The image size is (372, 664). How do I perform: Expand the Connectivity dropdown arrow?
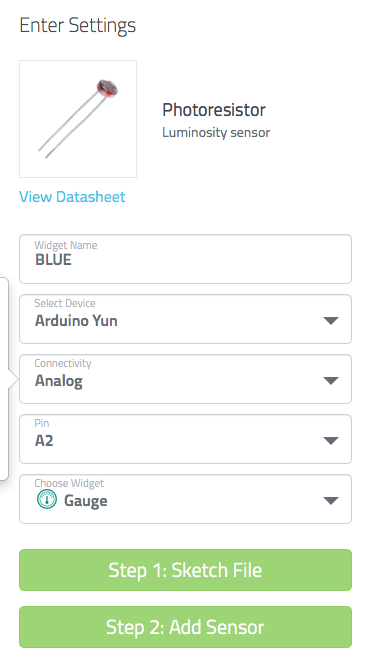click(x=331, y=381)
